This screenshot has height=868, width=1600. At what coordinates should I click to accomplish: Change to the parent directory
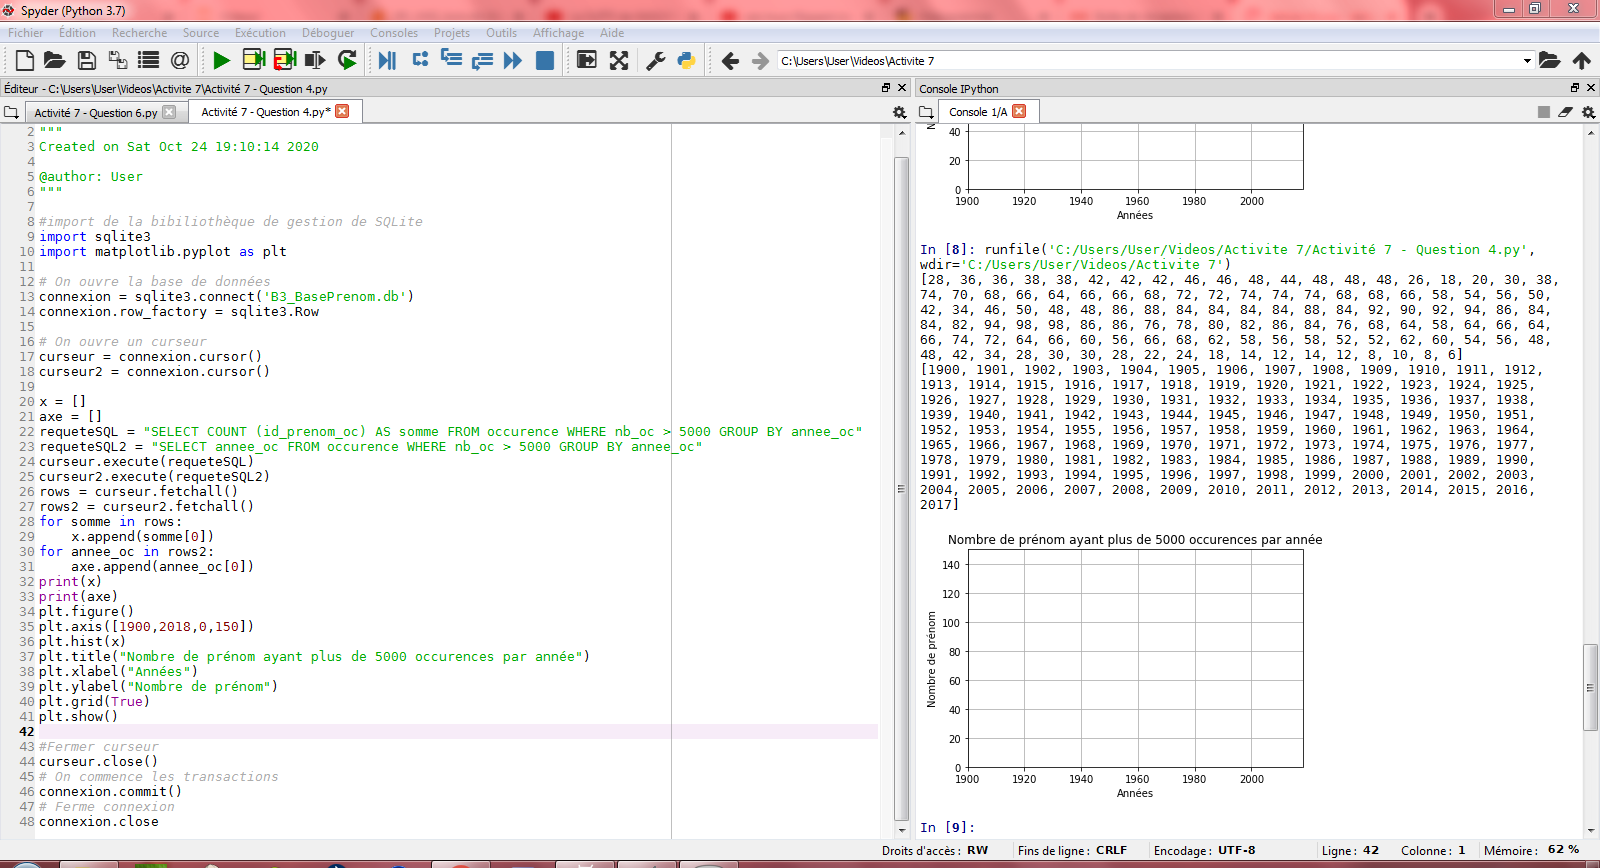[1582, 60]
